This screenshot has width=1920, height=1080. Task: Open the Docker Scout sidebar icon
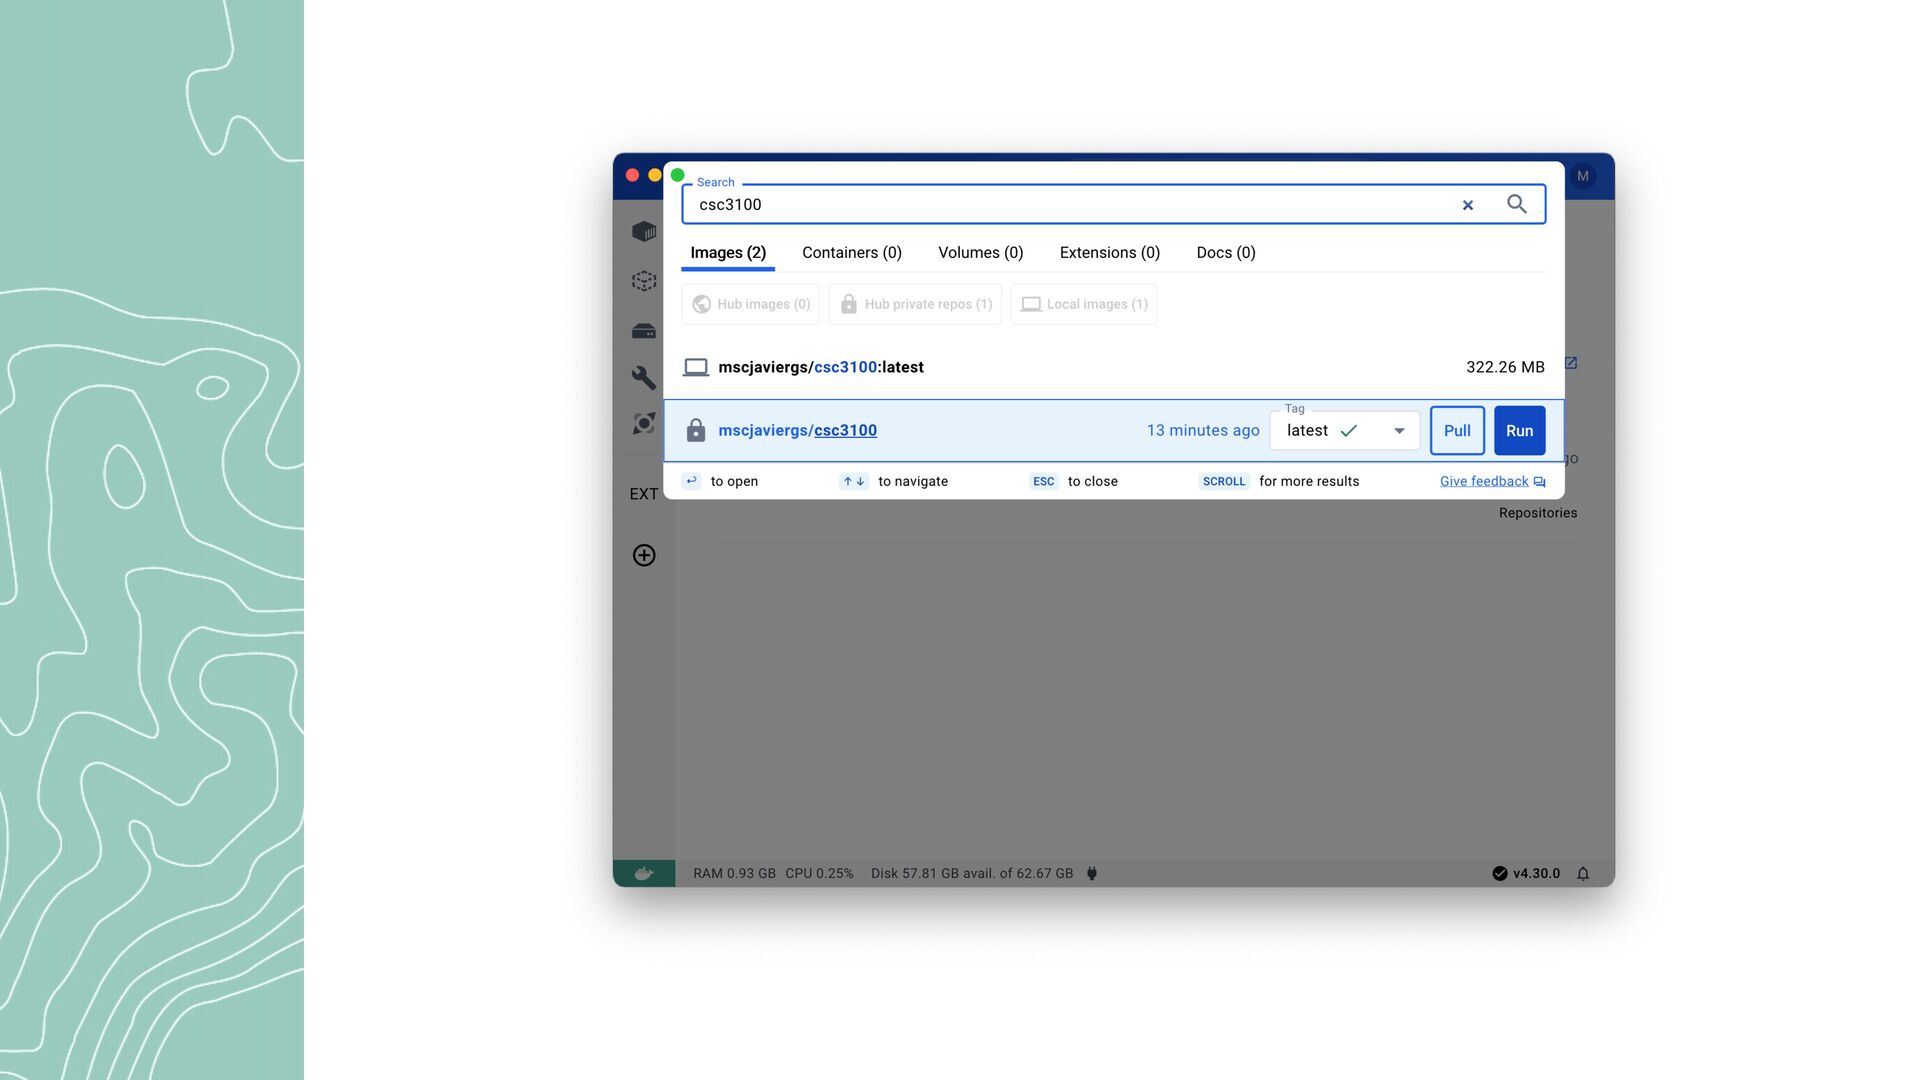pyautogui.click(x=644, y=424)
